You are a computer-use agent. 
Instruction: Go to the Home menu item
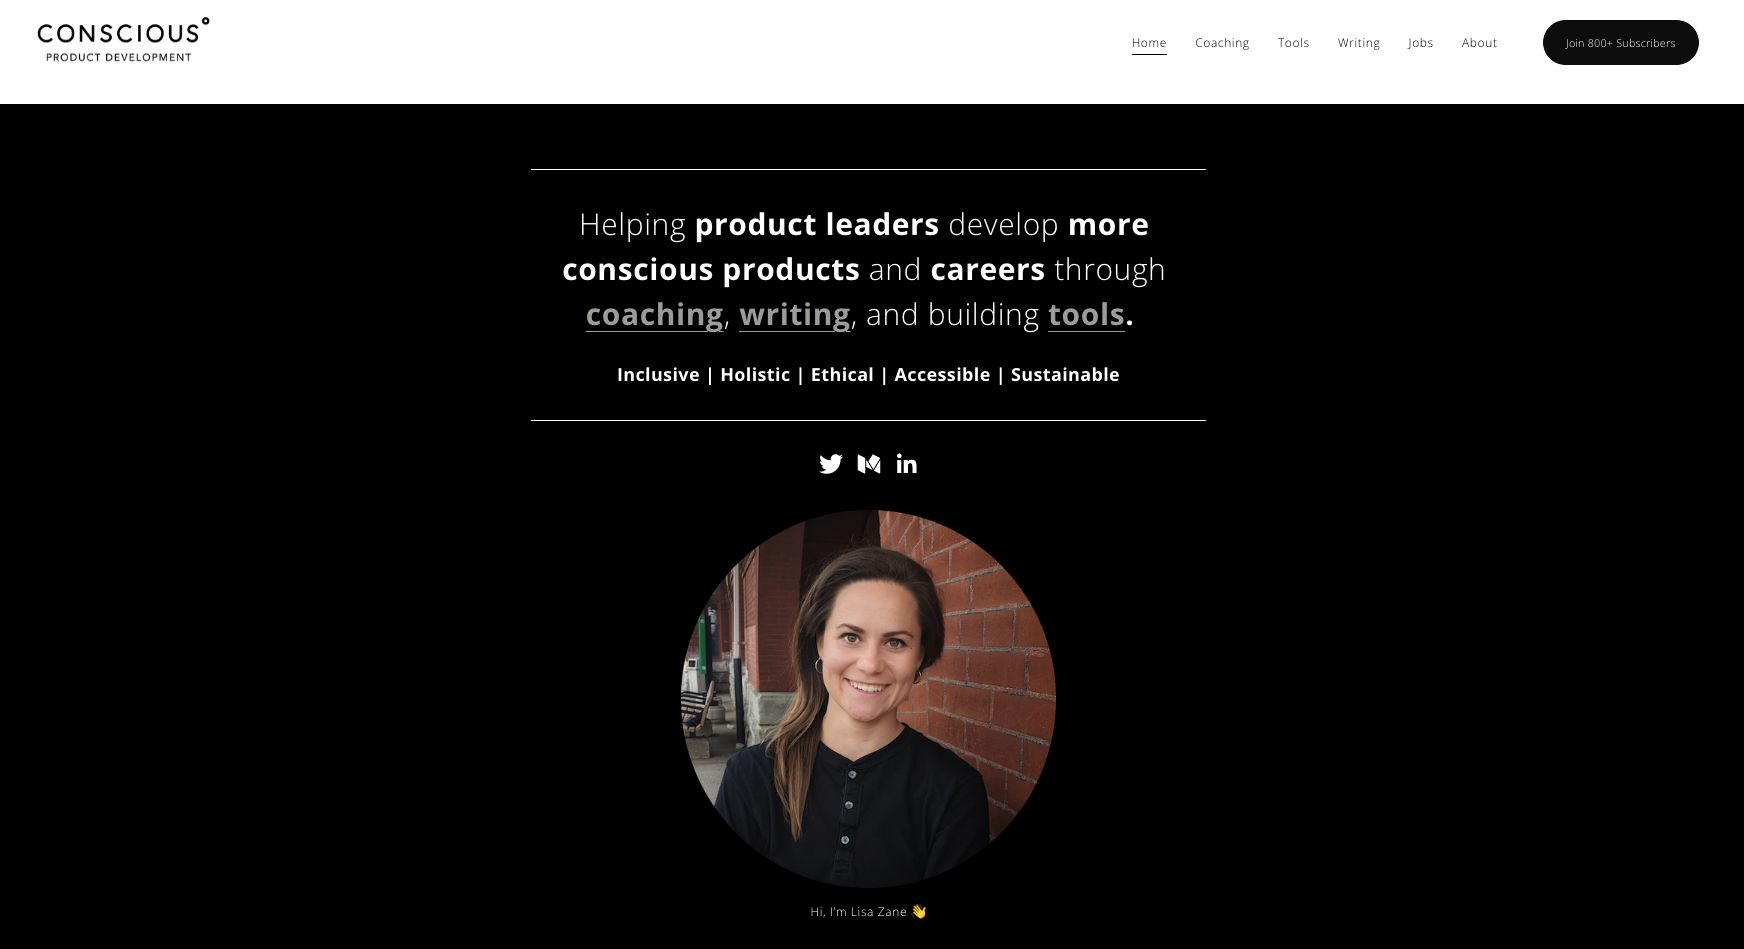tap(1149, 43)
